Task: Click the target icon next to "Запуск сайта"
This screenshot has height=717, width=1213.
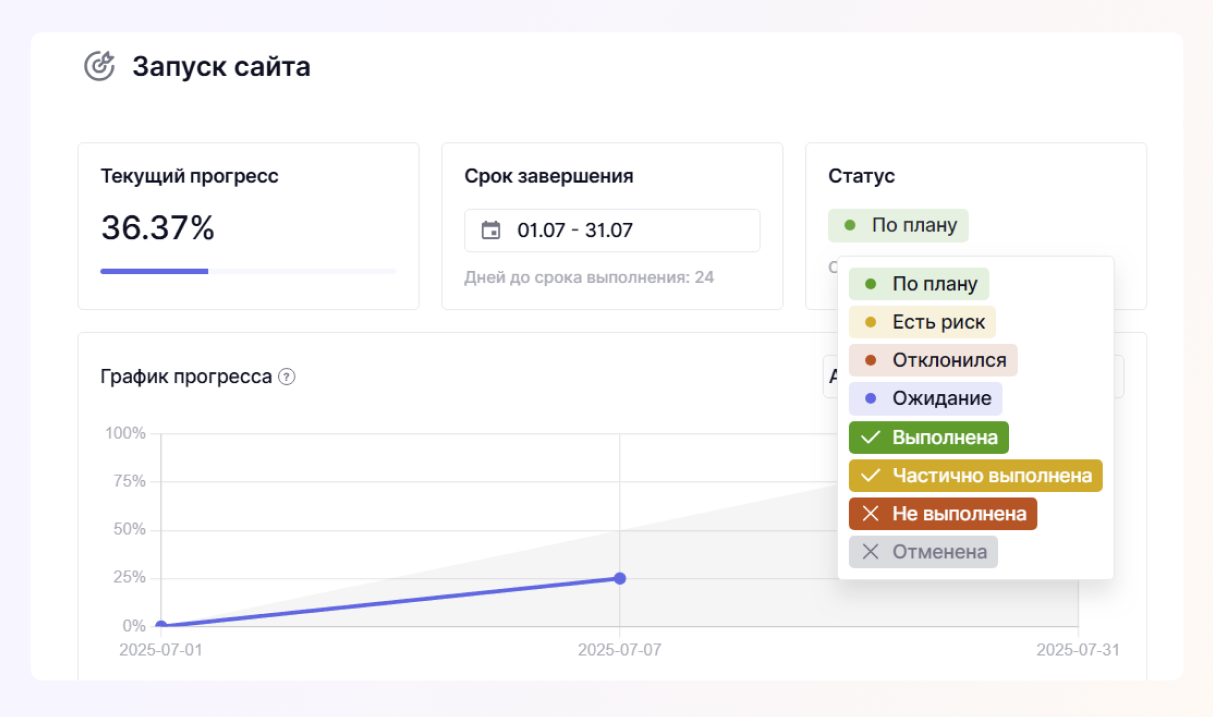Action: coord(101,66)
